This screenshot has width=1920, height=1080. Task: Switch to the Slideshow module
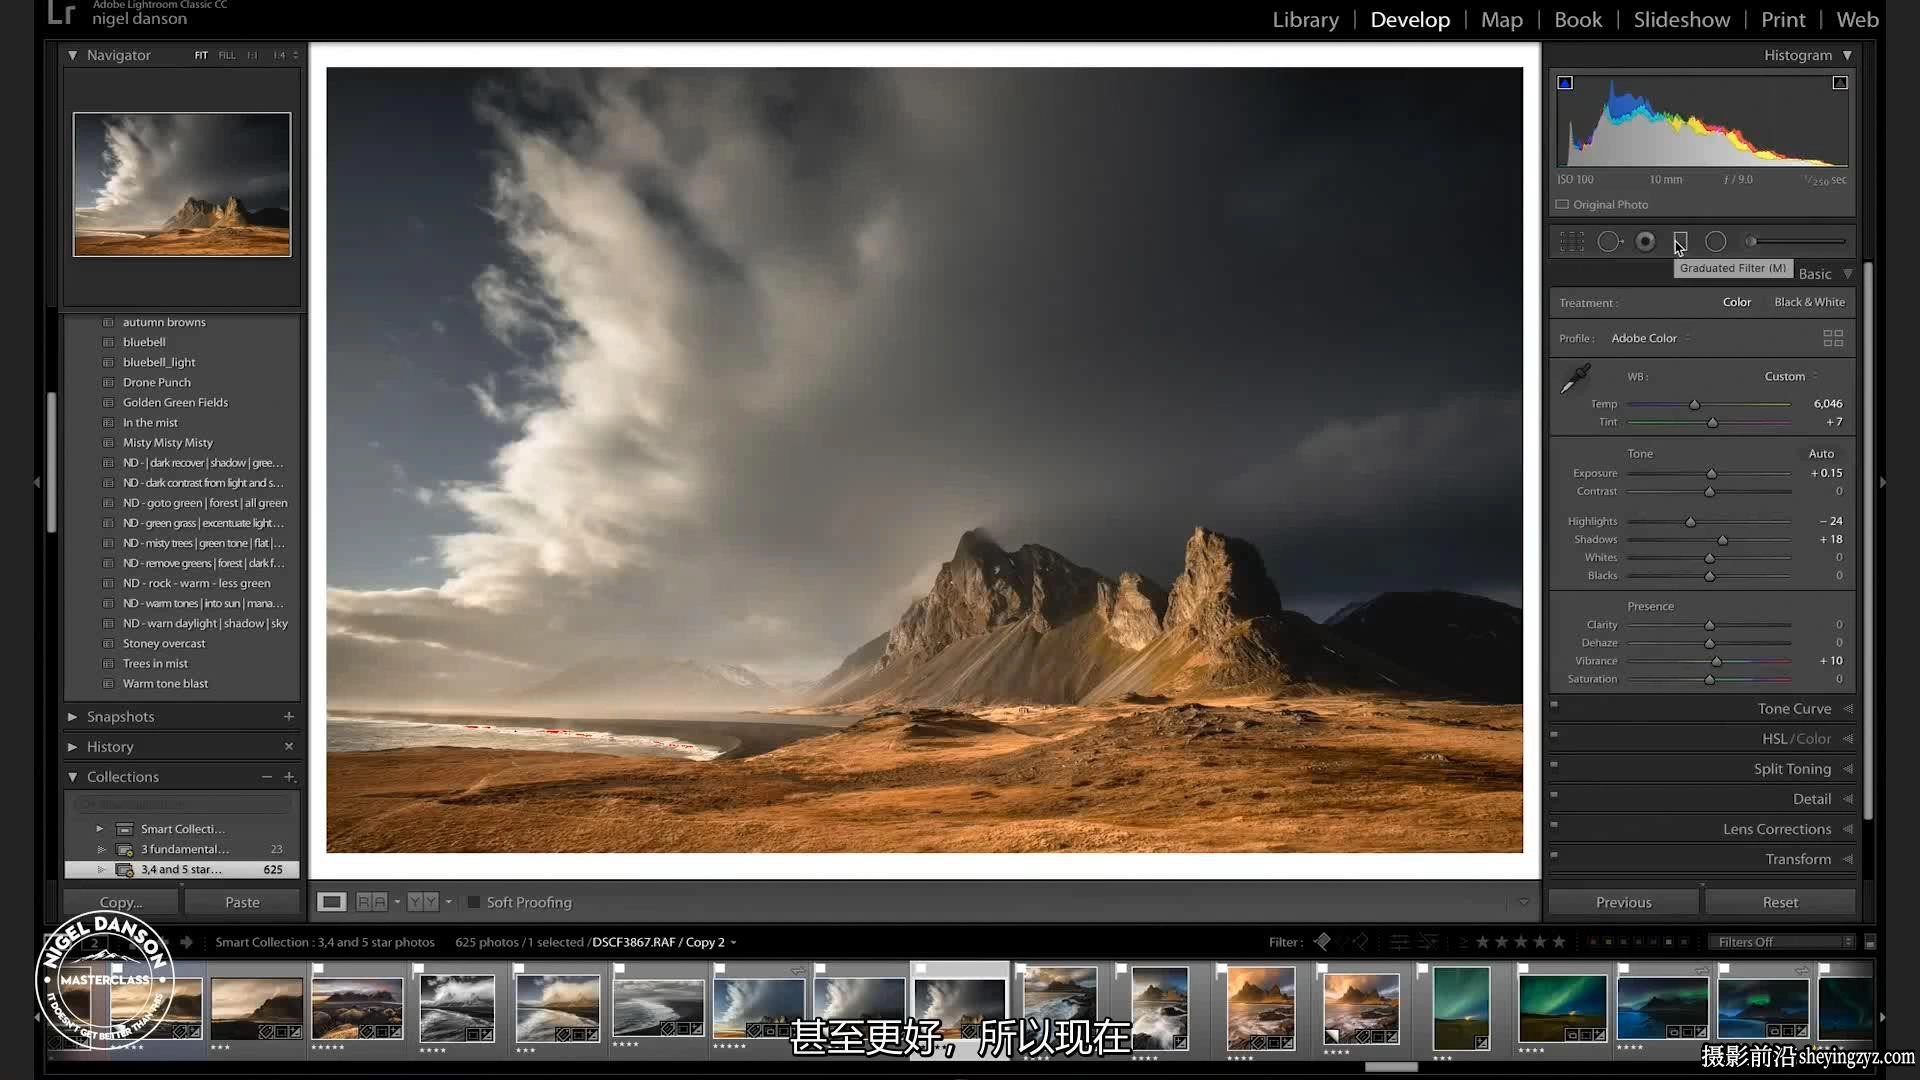1682,20
